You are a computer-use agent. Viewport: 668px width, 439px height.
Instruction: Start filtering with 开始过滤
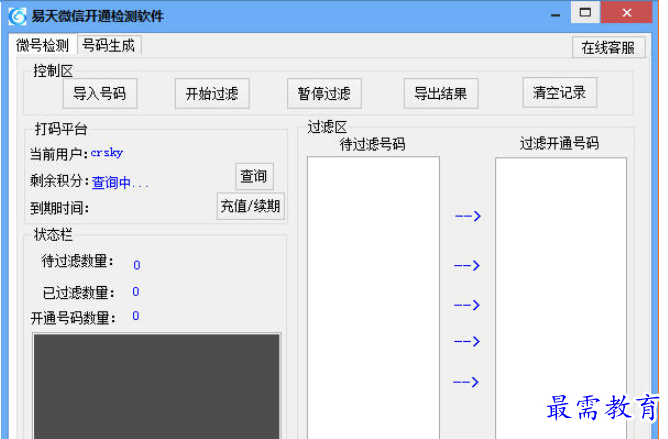click(212, 93)
